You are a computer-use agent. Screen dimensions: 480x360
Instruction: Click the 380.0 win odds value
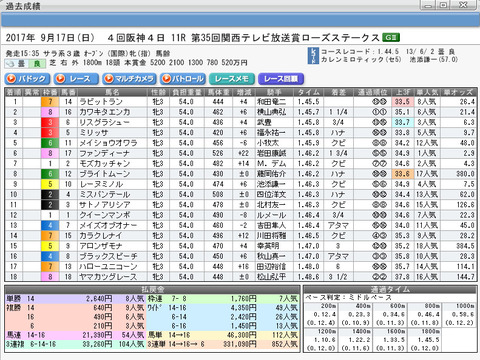[465, 174]
